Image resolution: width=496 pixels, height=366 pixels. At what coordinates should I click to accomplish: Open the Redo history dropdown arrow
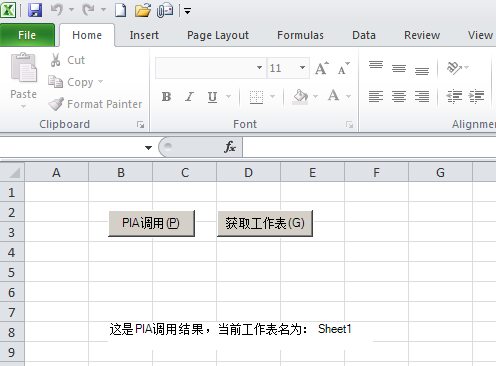click(103, 10)
